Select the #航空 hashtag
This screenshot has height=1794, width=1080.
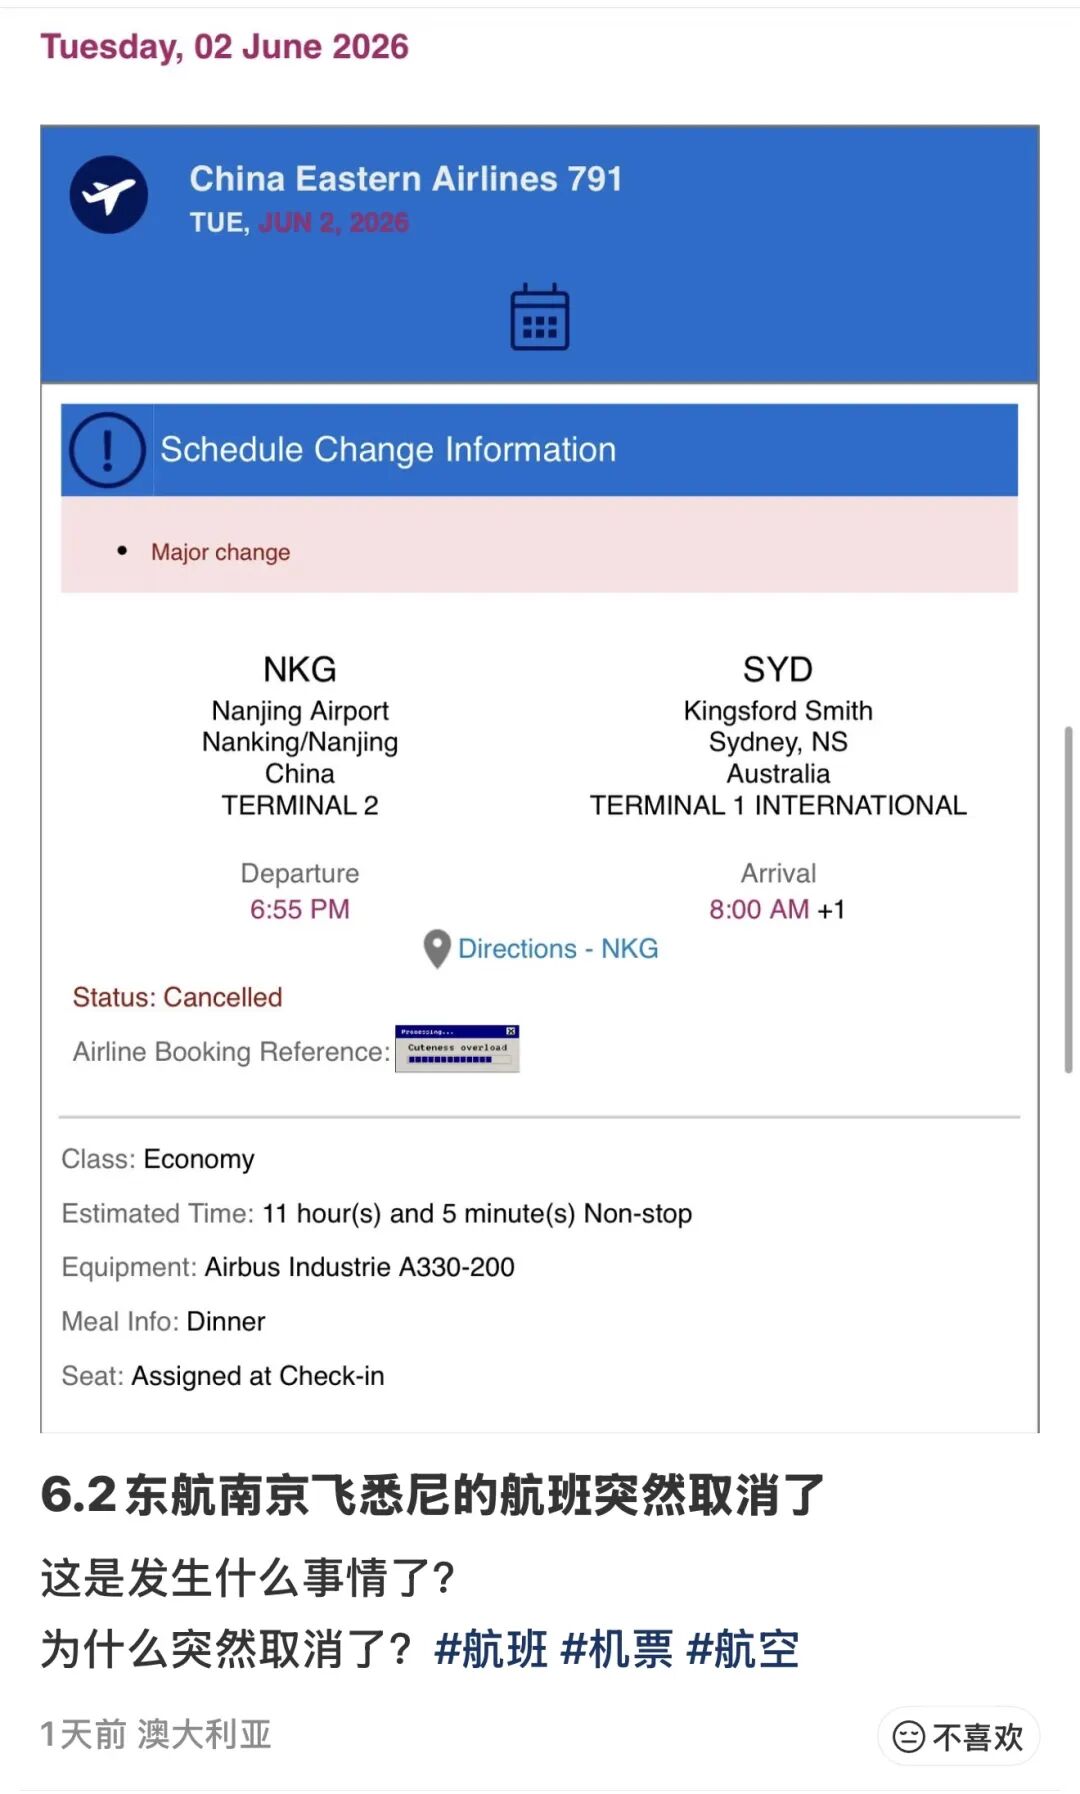coord(743,1650)
